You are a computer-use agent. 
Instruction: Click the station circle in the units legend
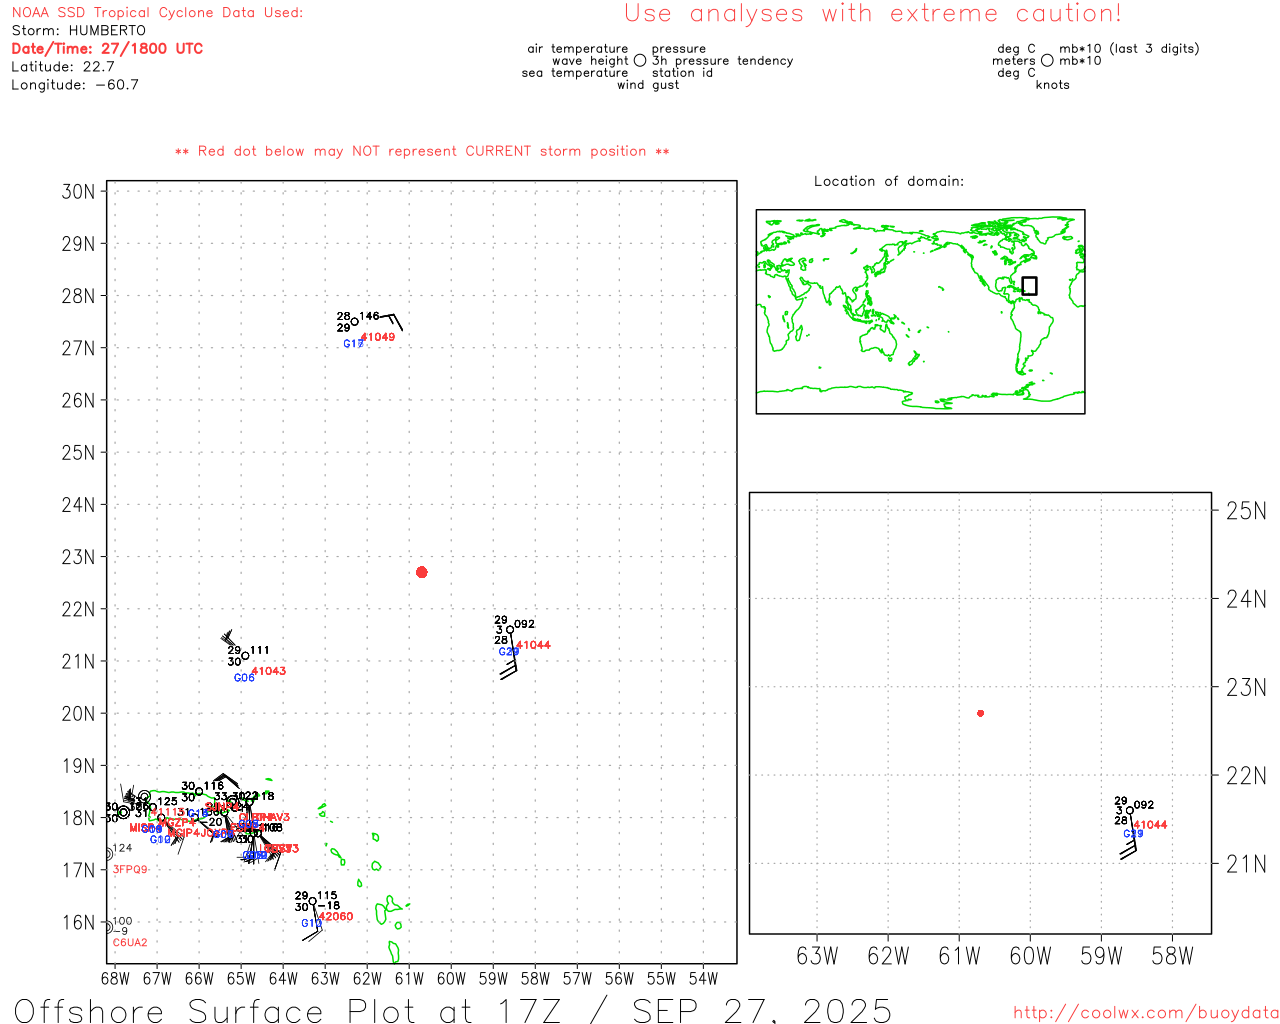(1047, 60)
